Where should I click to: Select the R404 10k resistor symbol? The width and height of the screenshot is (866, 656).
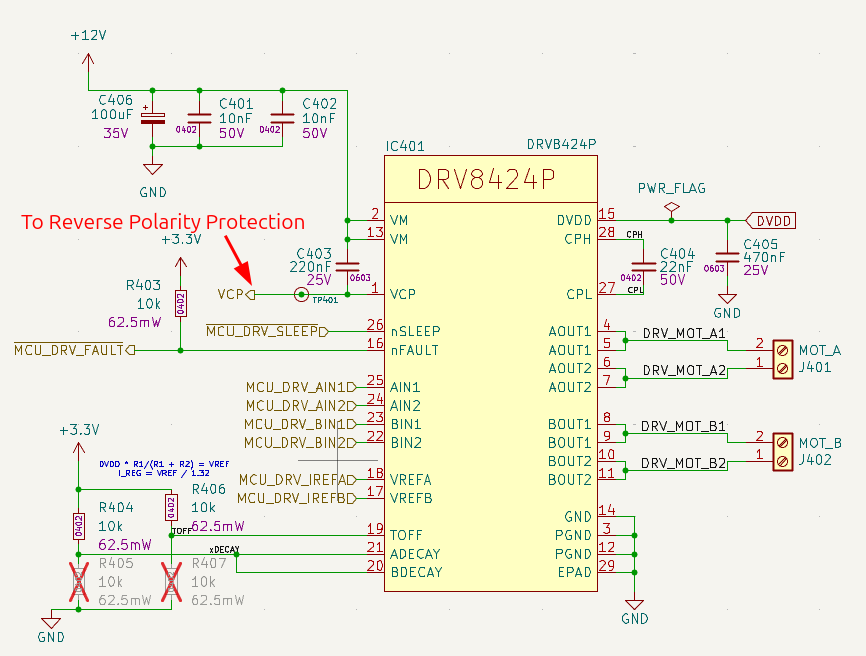[x=78, y=526]
